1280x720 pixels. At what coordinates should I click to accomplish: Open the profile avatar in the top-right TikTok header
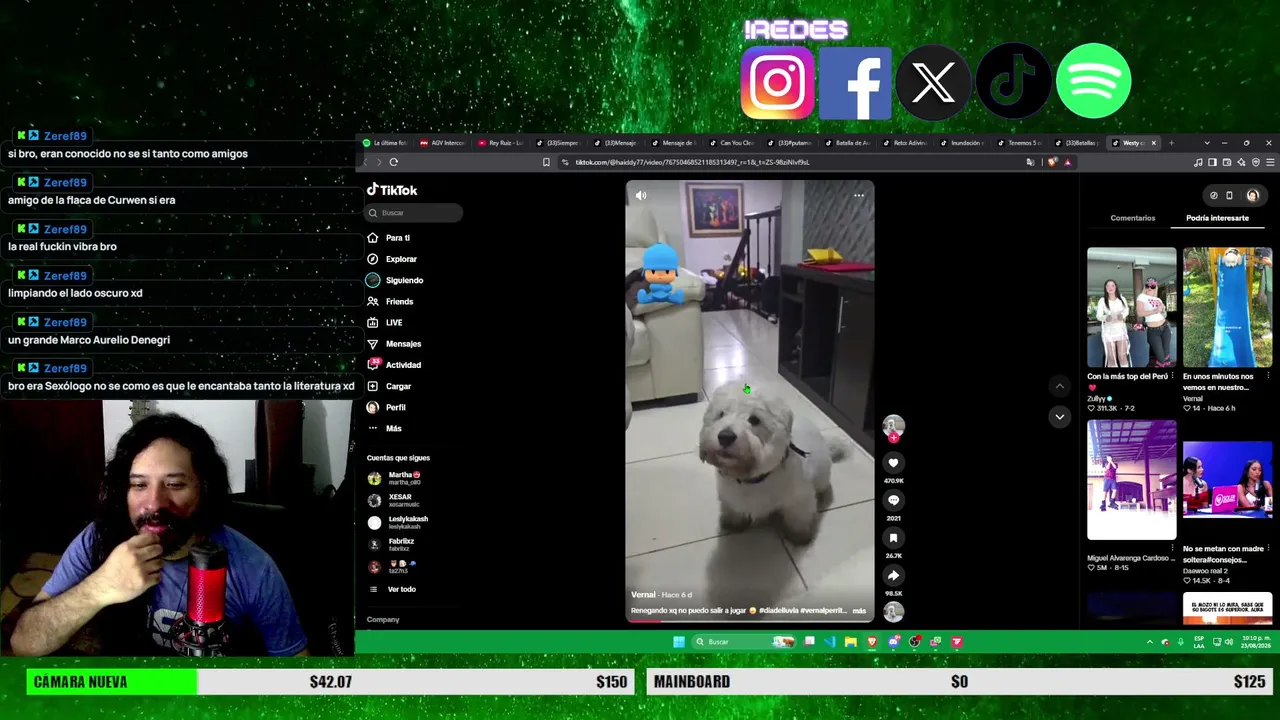click(x=1253, y=196)
